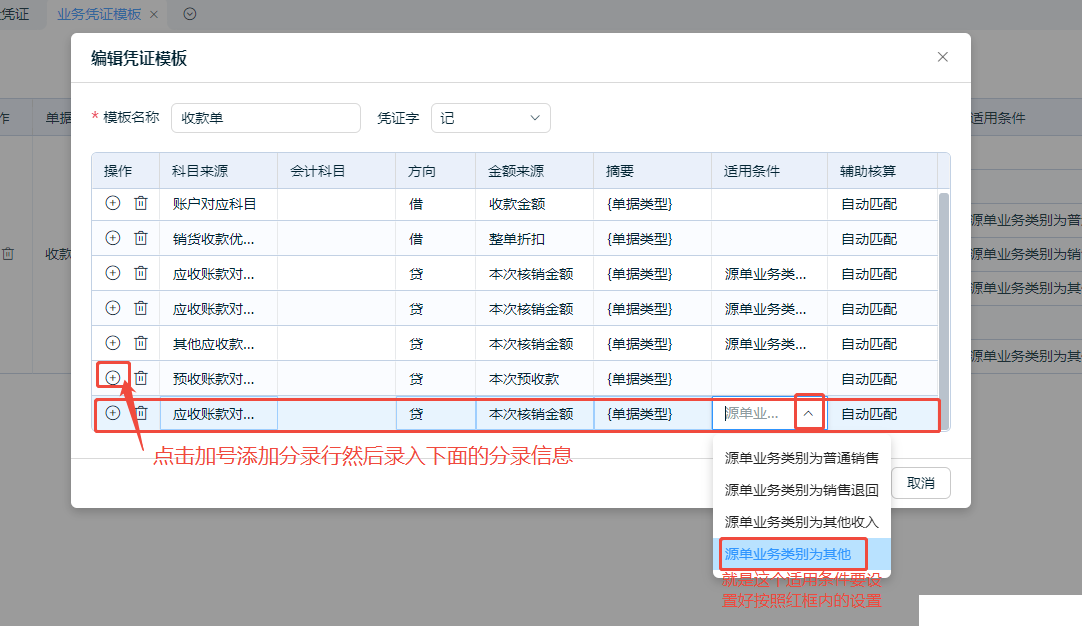Viewport: 1082px width, 626px height.
Task: Collapse the 适用条件 dropdown arrow
Action: pos(808,413)
